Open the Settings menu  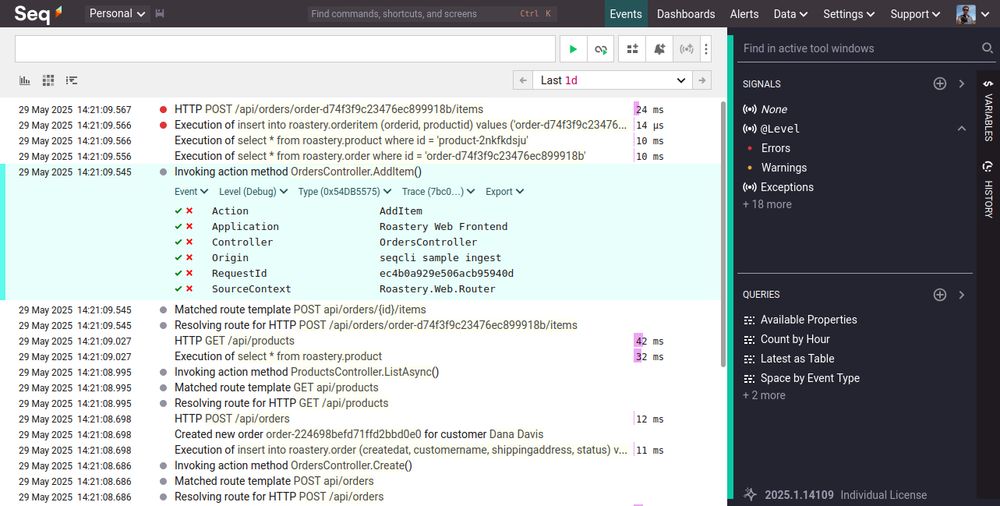pyautogui.click(x=848, y=13)
